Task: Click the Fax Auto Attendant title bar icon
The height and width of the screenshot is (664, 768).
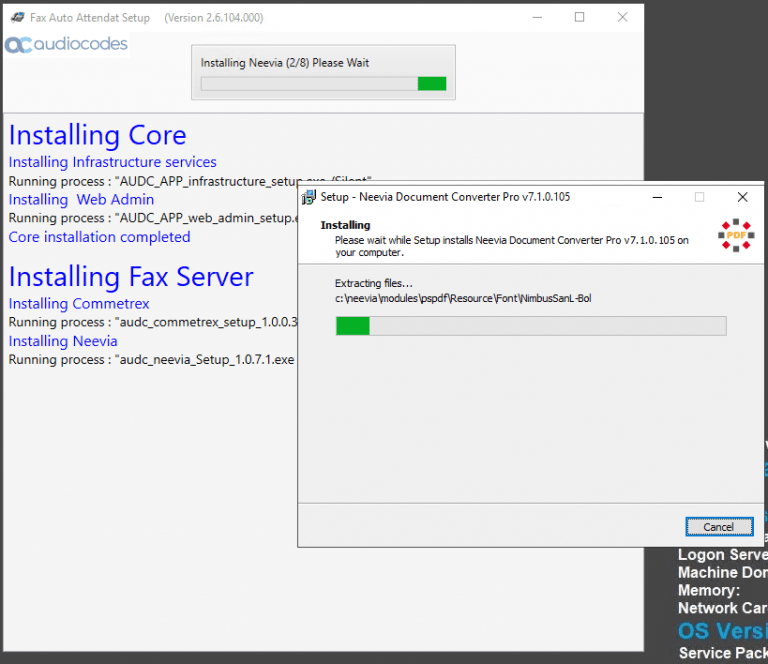Action: pos(17,17)
